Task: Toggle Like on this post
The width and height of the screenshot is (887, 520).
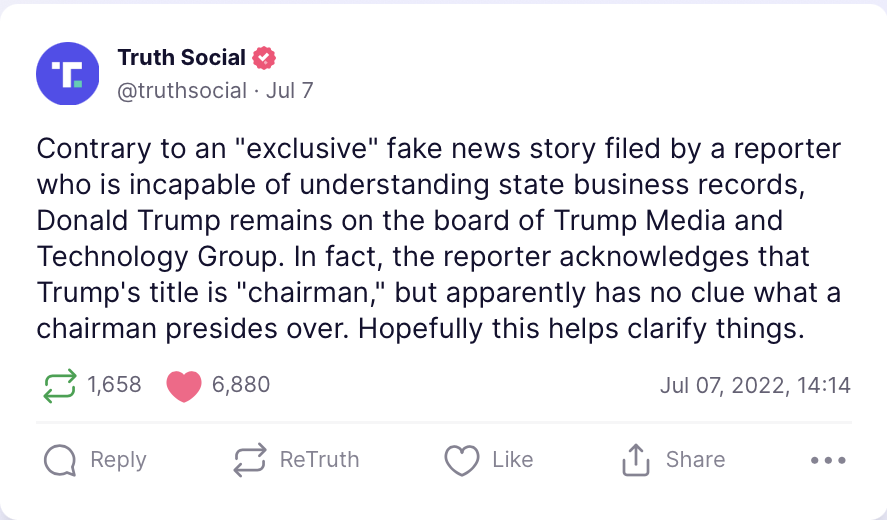Action: click(x=489, y=460)
